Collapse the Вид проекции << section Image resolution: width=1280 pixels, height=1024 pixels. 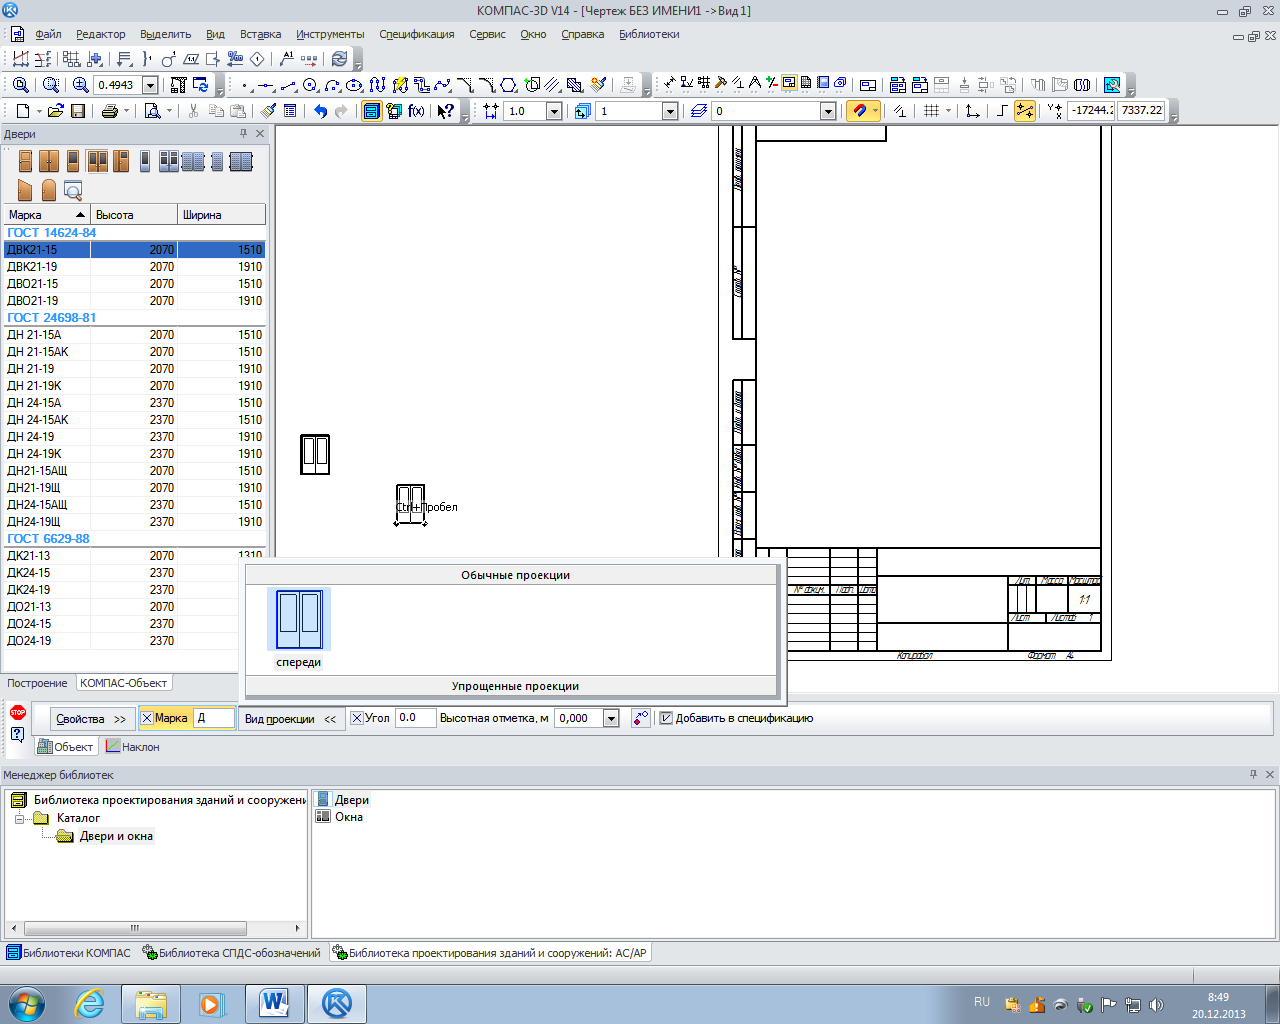290,719
